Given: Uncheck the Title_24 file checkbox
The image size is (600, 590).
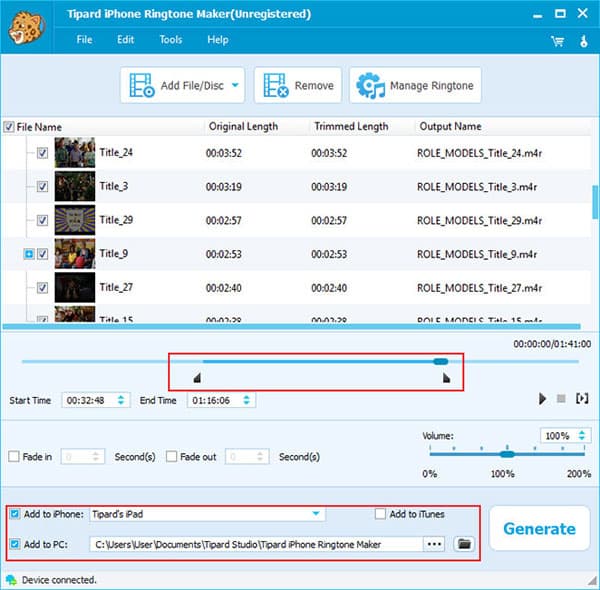Looking at the screenshot, I should [x=42, y=153].
